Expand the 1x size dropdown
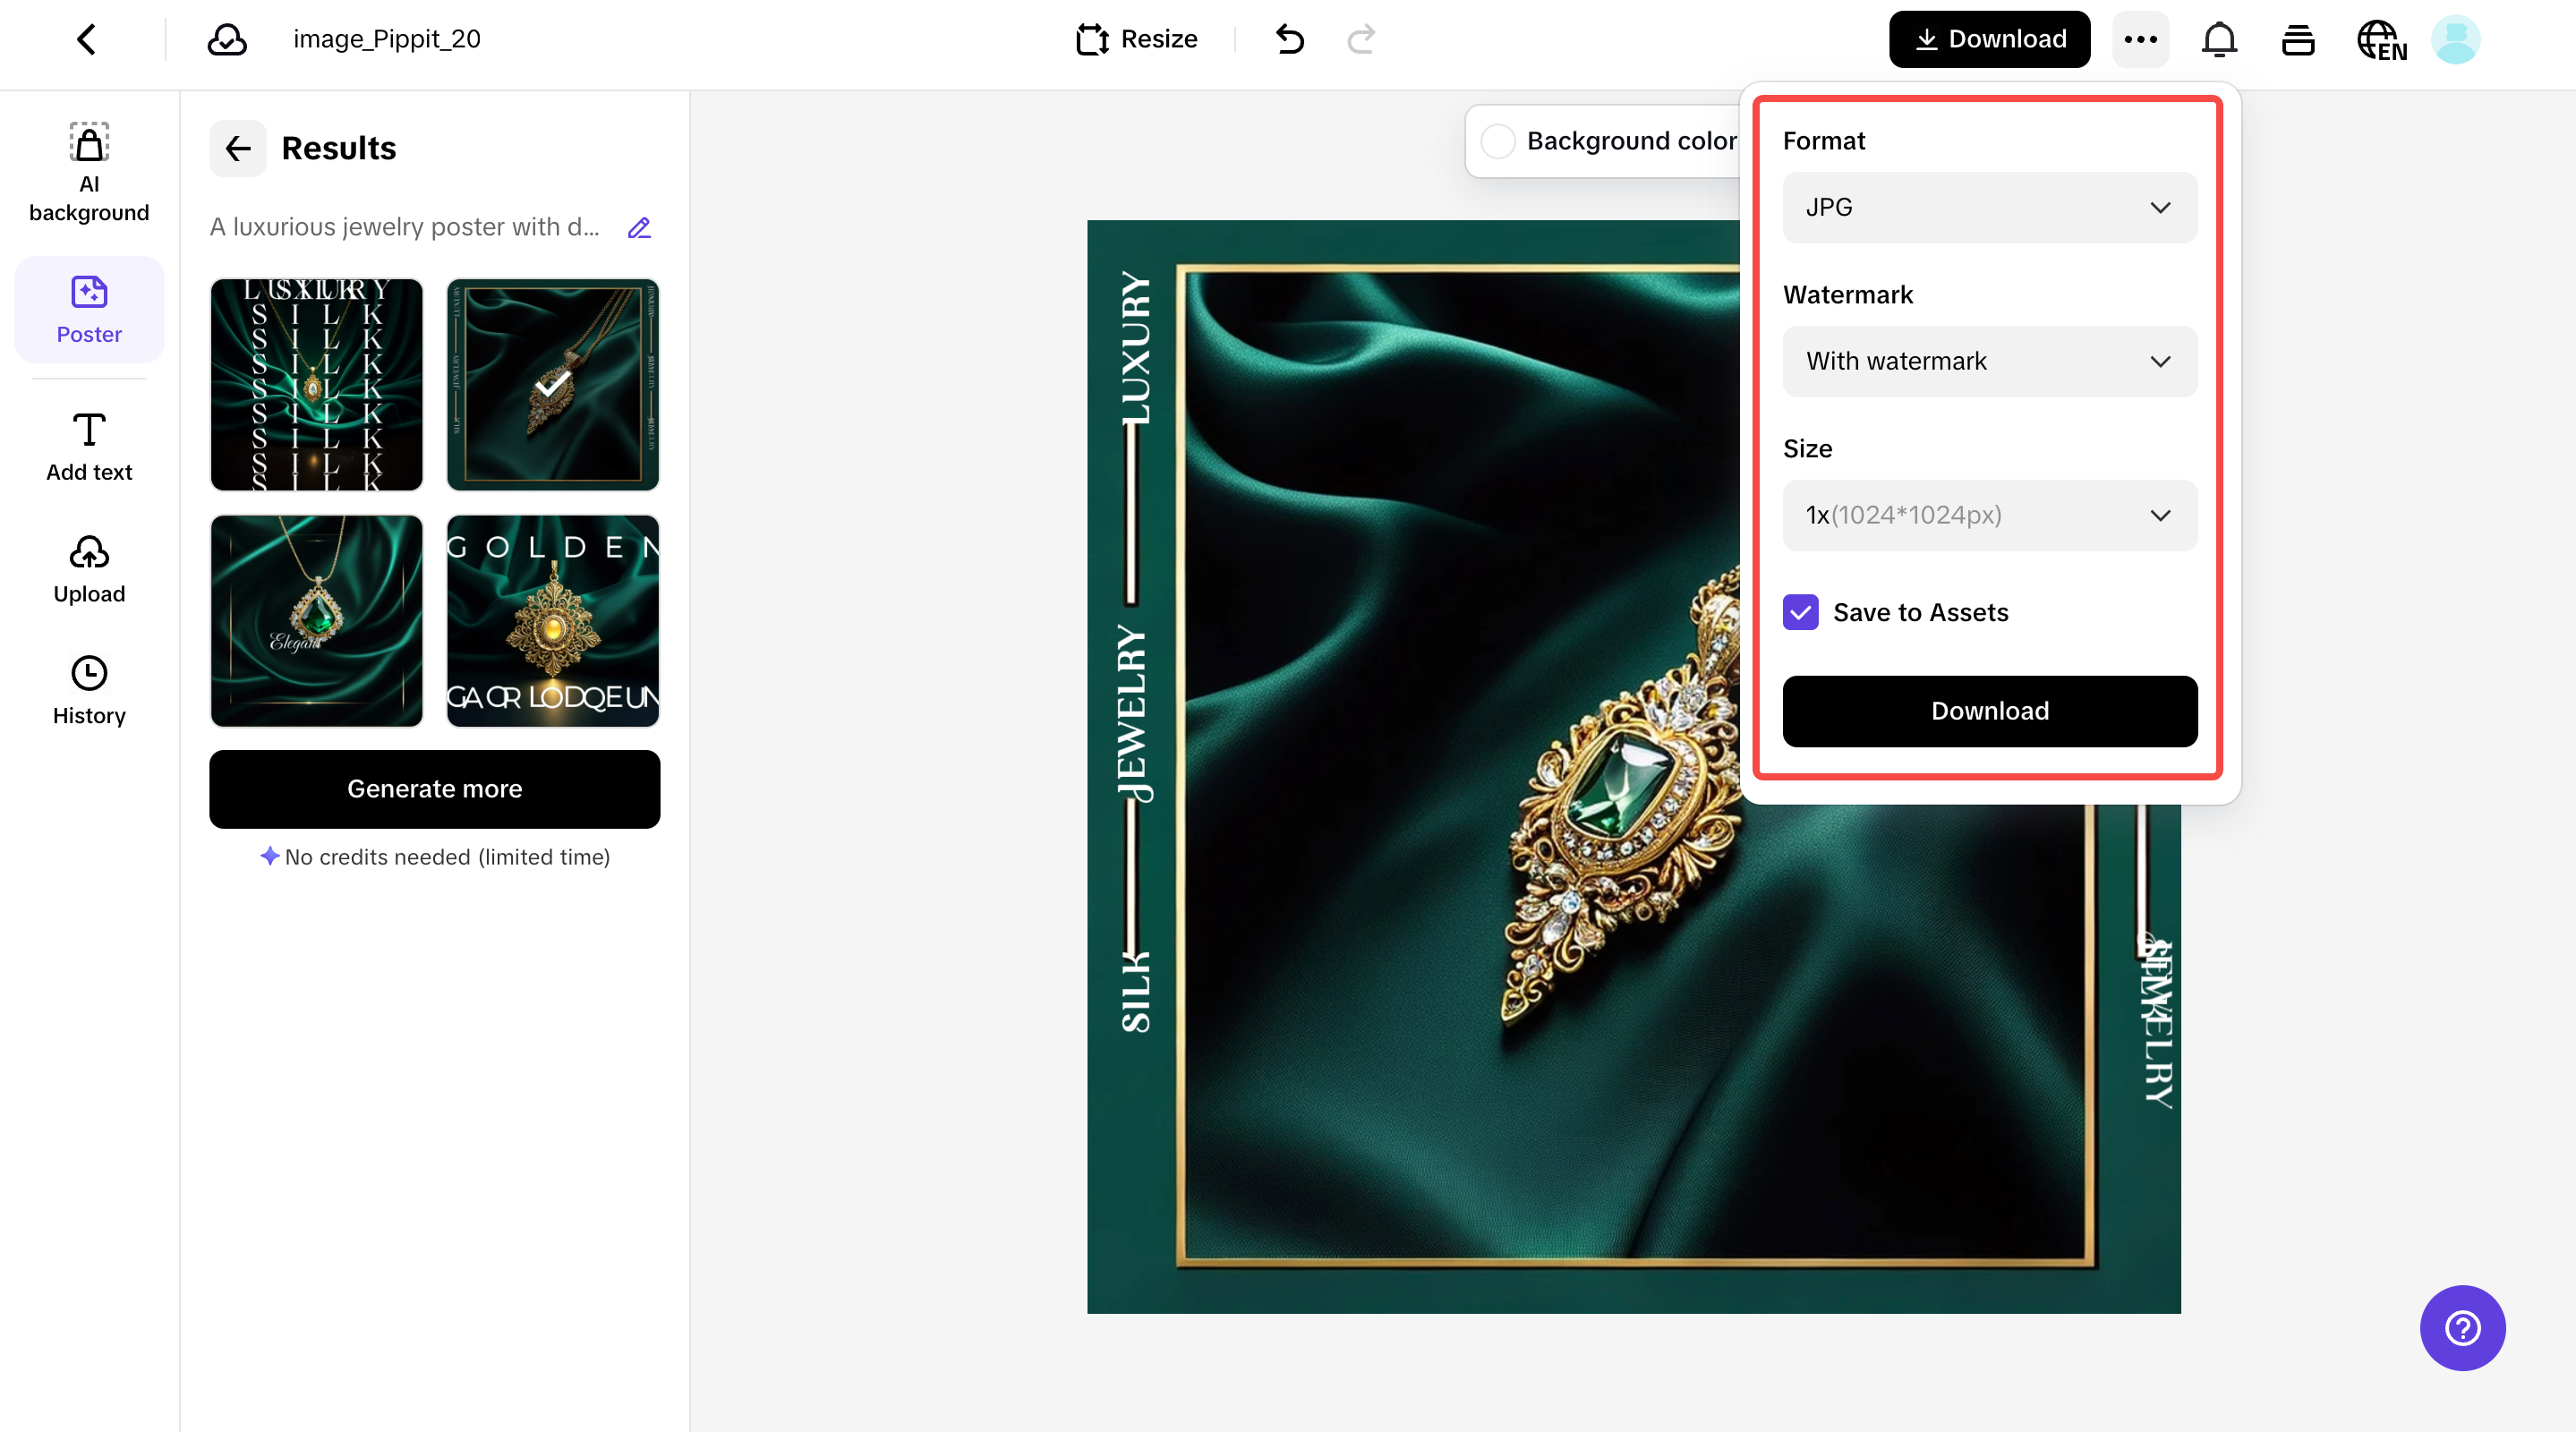This screenshot has height=1432, width=2576. [1989, 515]
